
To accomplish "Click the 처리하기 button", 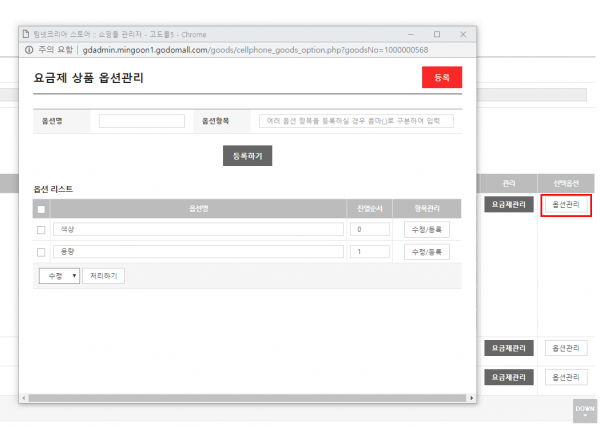I will point(104,275).
